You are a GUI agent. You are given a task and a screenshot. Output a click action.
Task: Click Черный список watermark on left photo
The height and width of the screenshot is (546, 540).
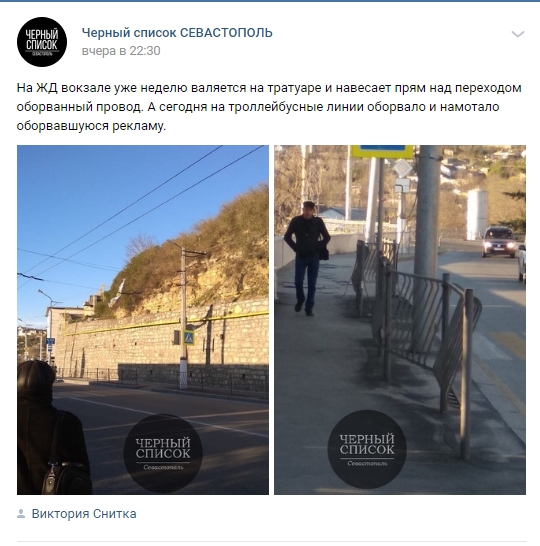click(x=163, y=453)
